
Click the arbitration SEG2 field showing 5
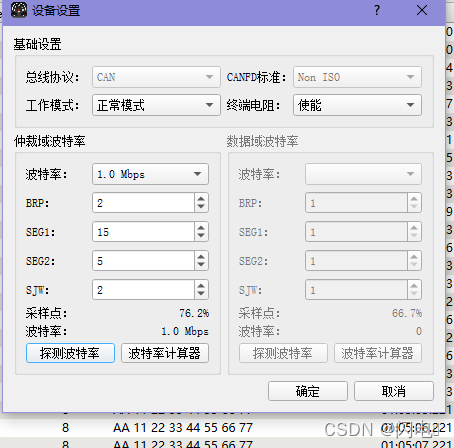pos(143,261)
